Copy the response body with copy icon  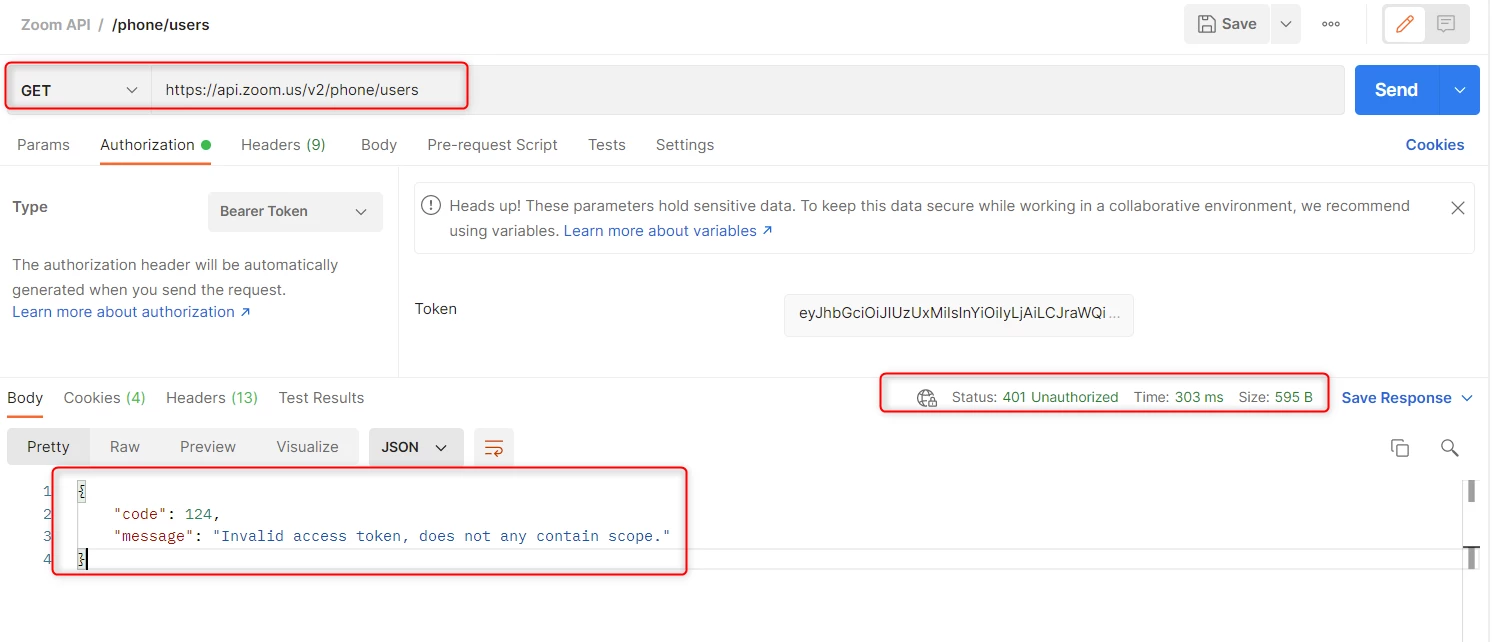pyautogui.click(x=1400, y=448)
